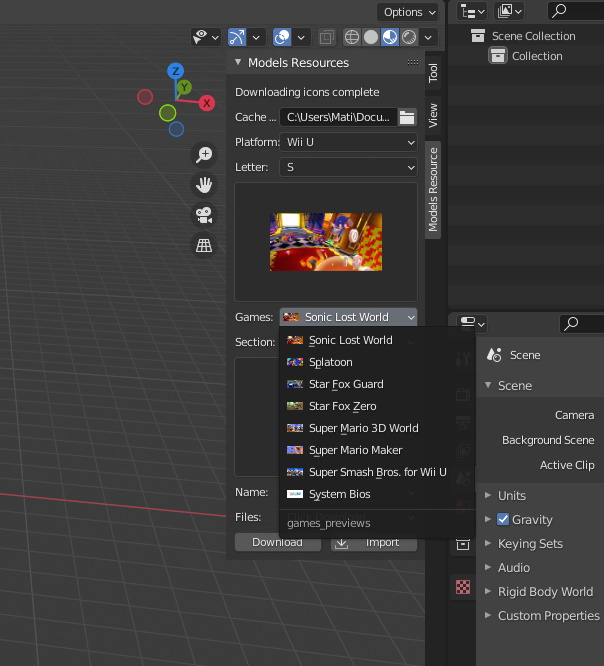Open the shading options dropdown arrow
Image resolution: width=604 pixels, height=666 pixels.
click(428, 37)
